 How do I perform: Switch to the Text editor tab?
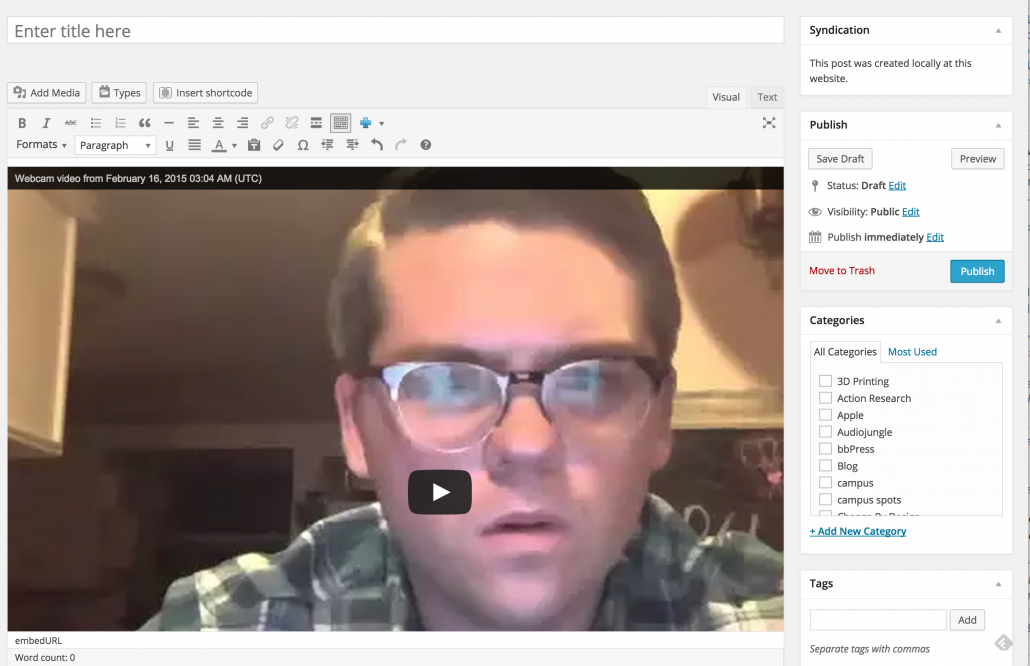(767, 97)
